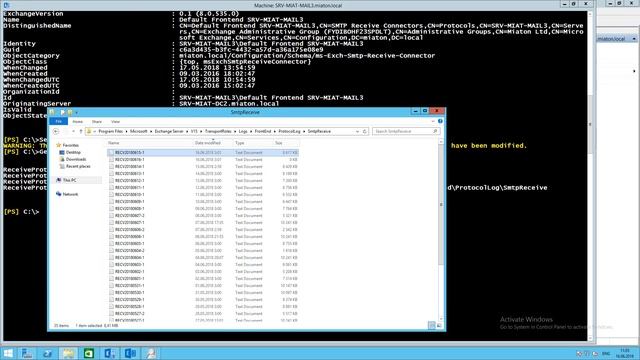
Task: Click the PowerShell prompt line PS C:\>
Action: (21, 212)
